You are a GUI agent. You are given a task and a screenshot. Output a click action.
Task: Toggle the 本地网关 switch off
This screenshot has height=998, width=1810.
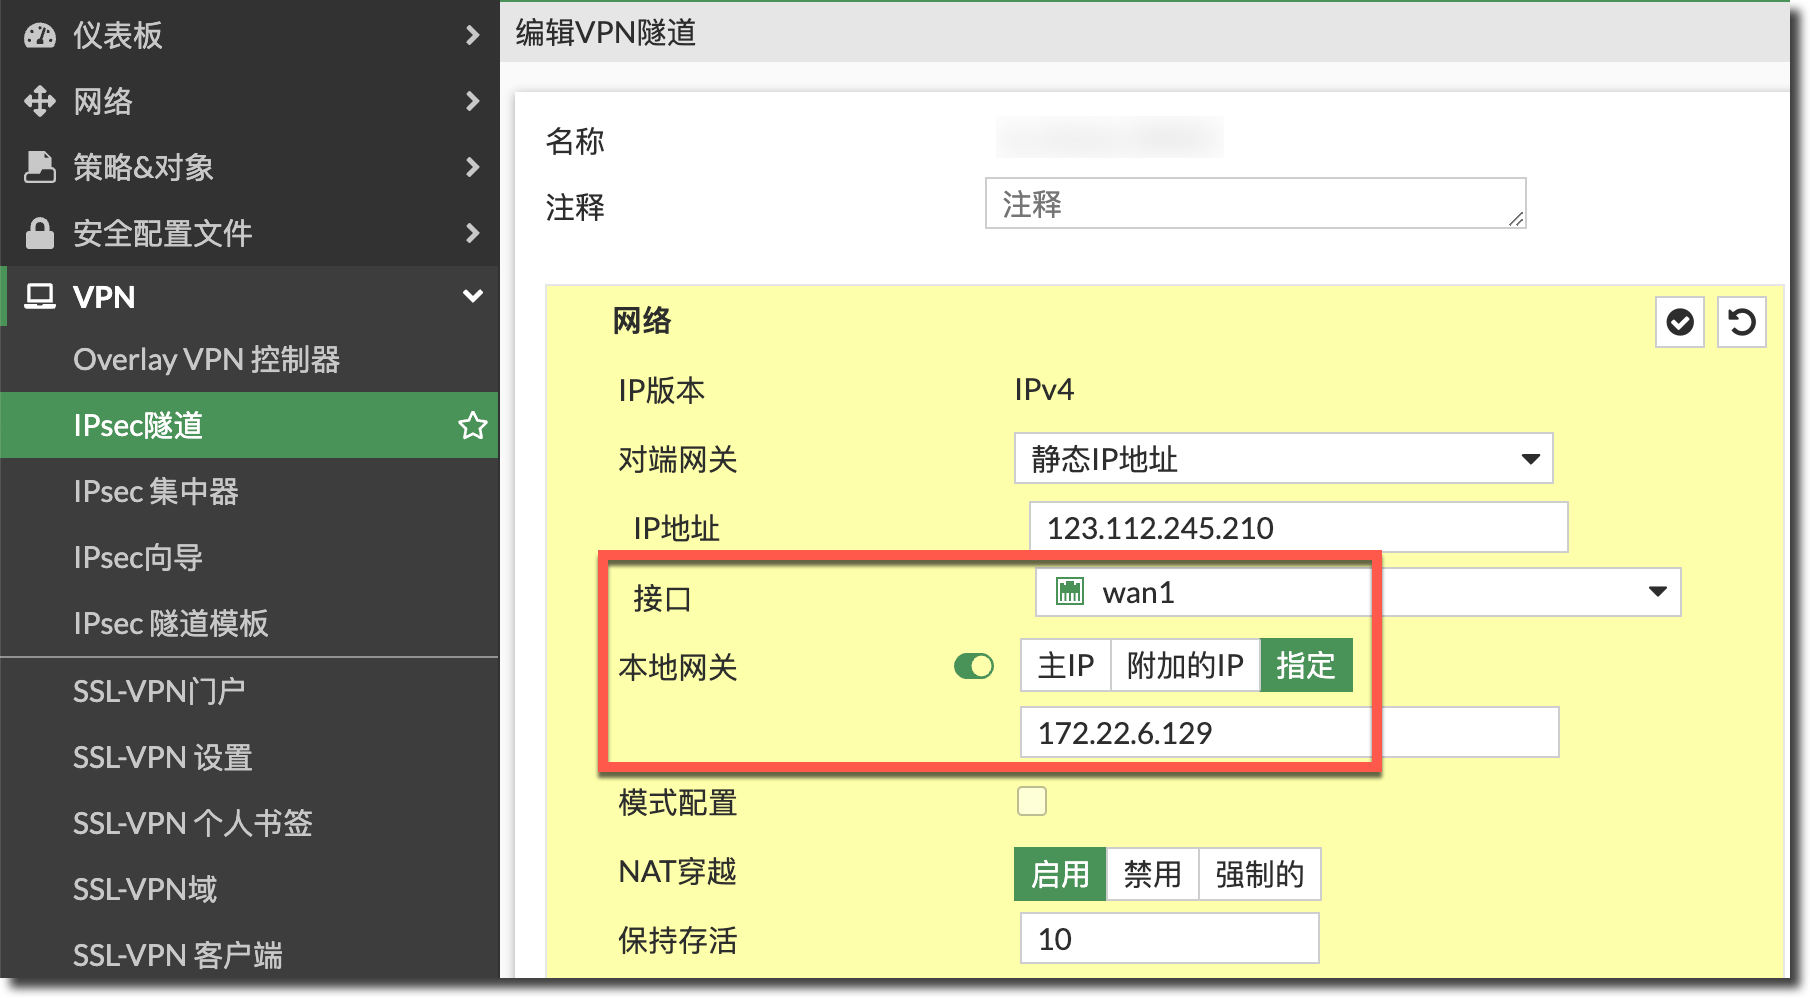pos(973,666)
